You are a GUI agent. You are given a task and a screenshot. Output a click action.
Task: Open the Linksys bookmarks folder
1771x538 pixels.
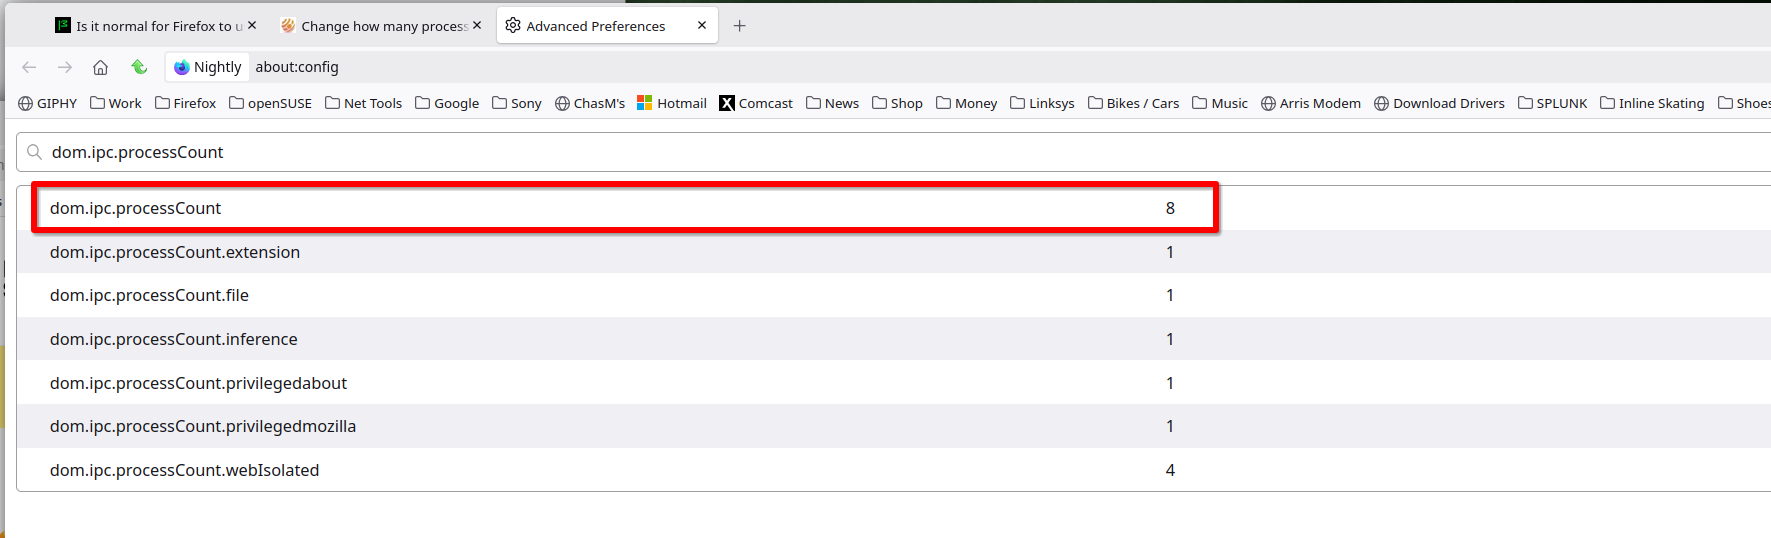coord(1042,103)
